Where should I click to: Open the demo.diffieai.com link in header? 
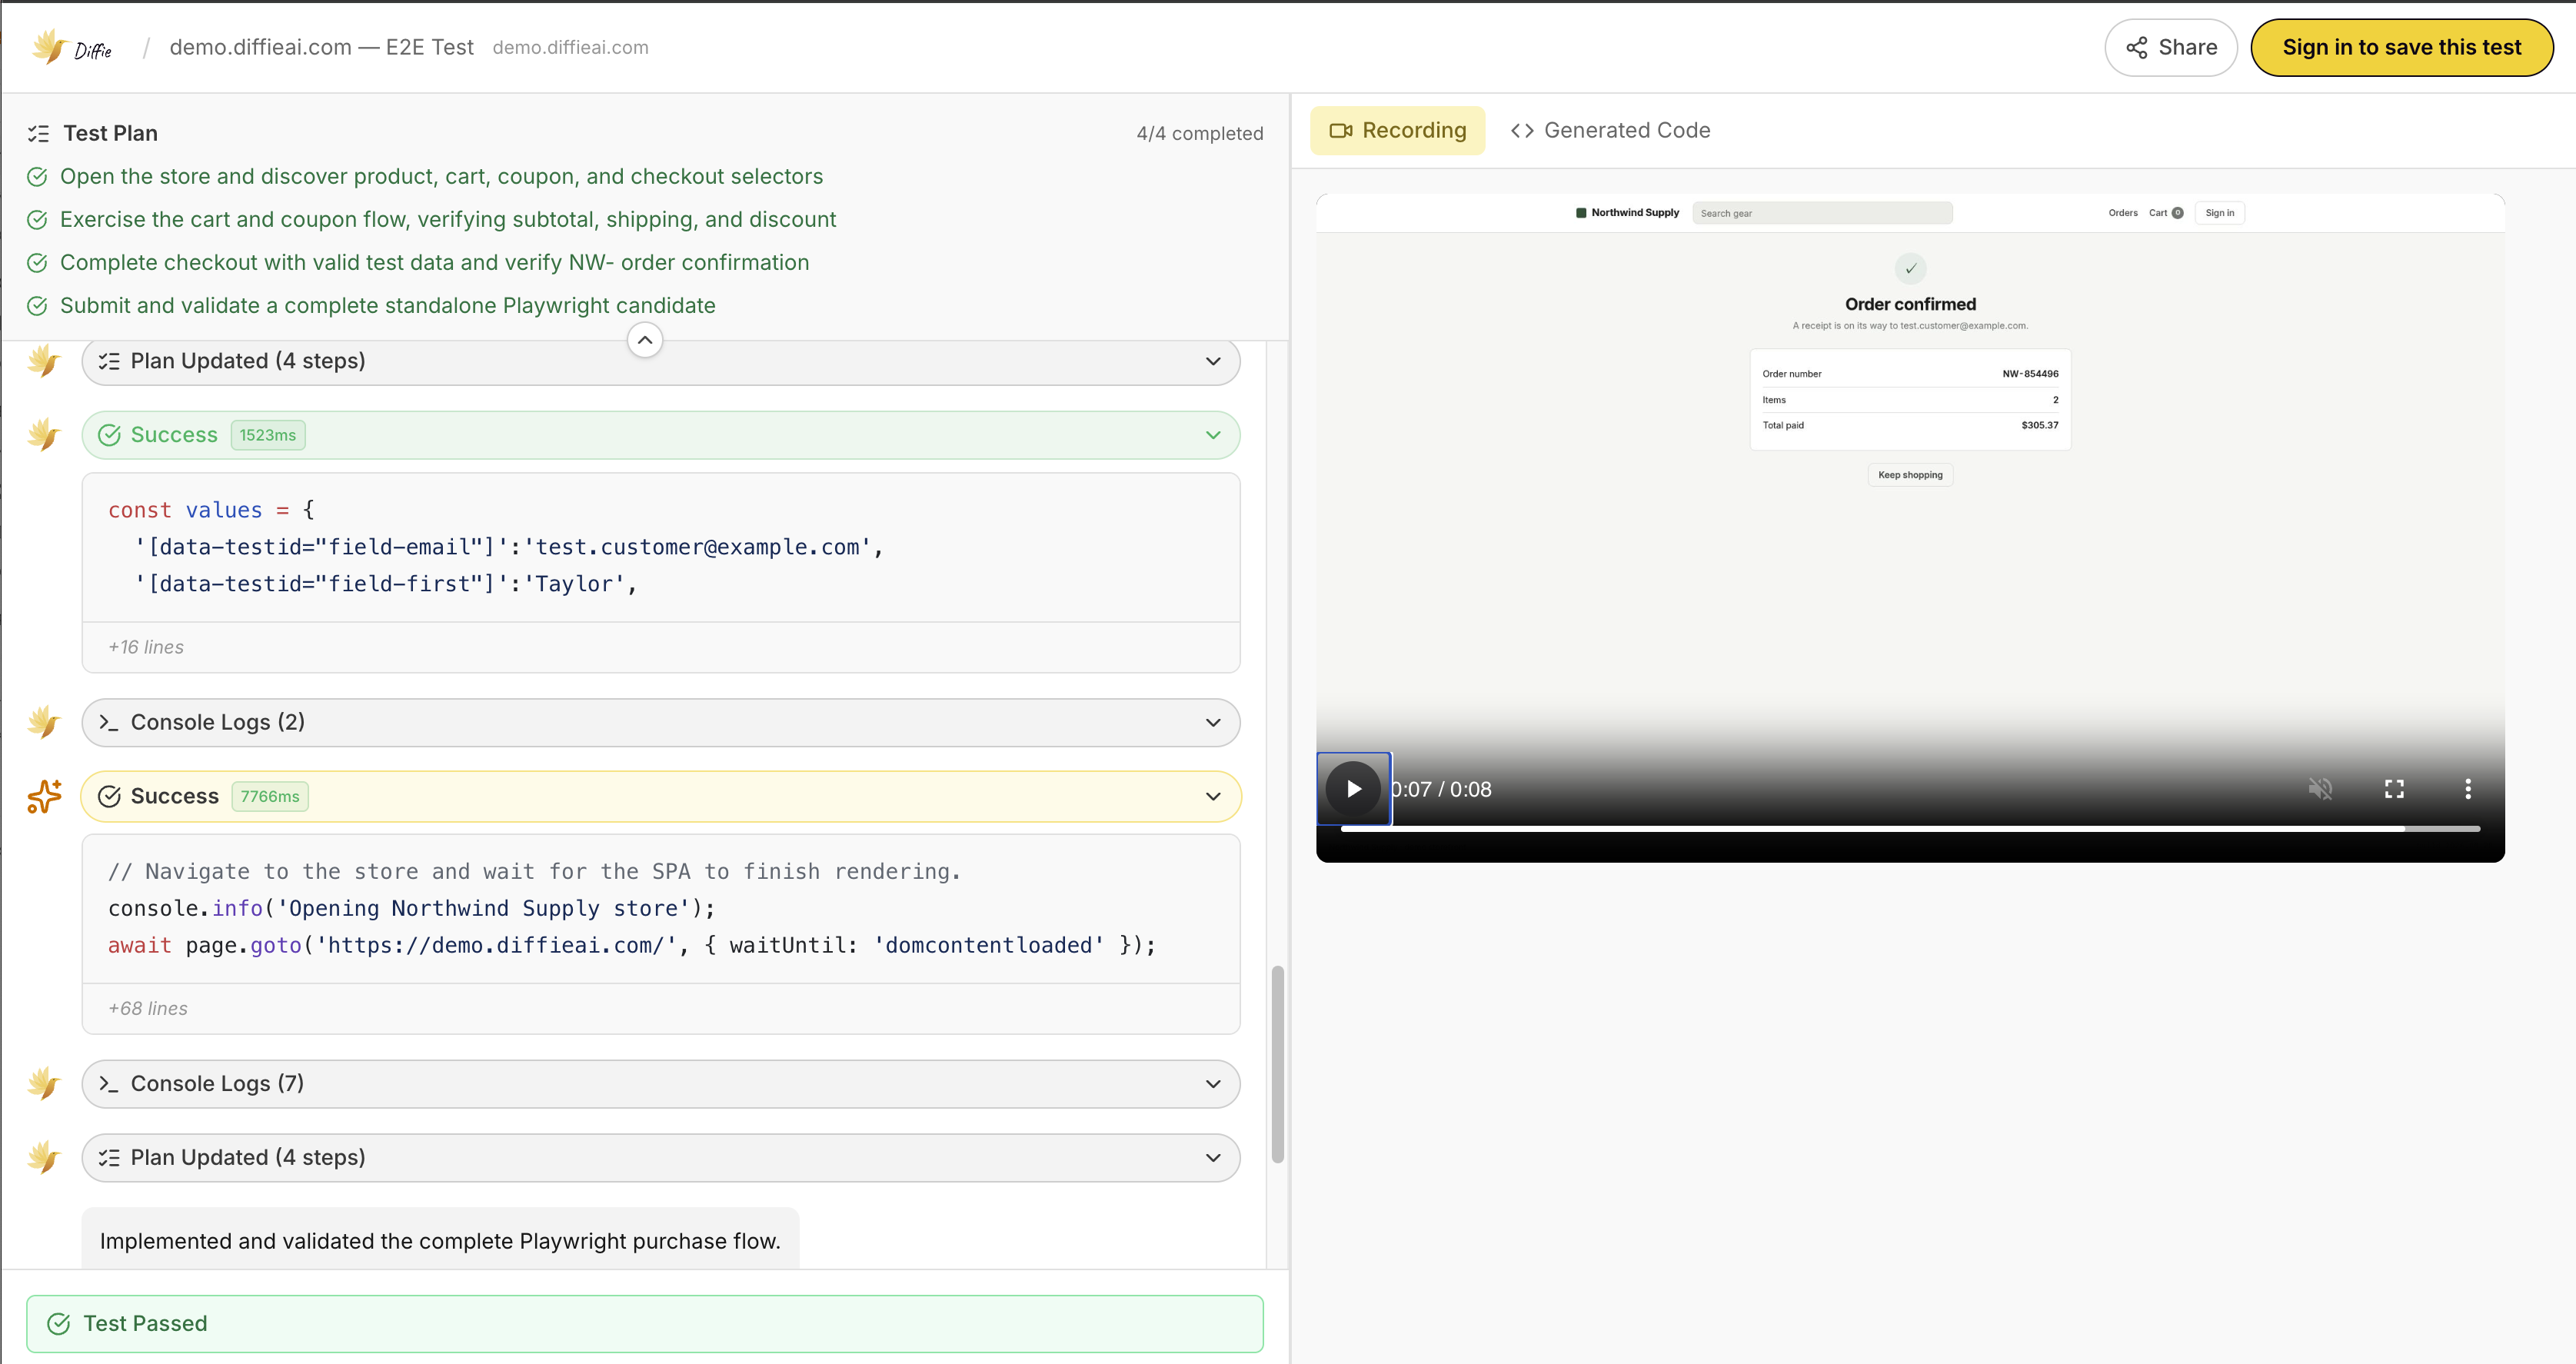570,47
